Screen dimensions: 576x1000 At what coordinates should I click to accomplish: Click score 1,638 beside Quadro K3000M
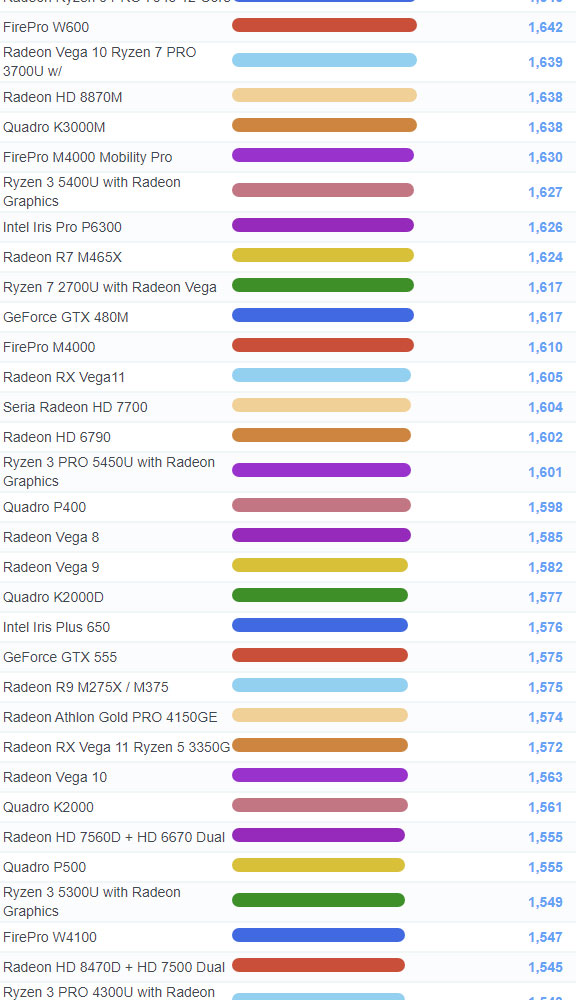pos(545,128)
